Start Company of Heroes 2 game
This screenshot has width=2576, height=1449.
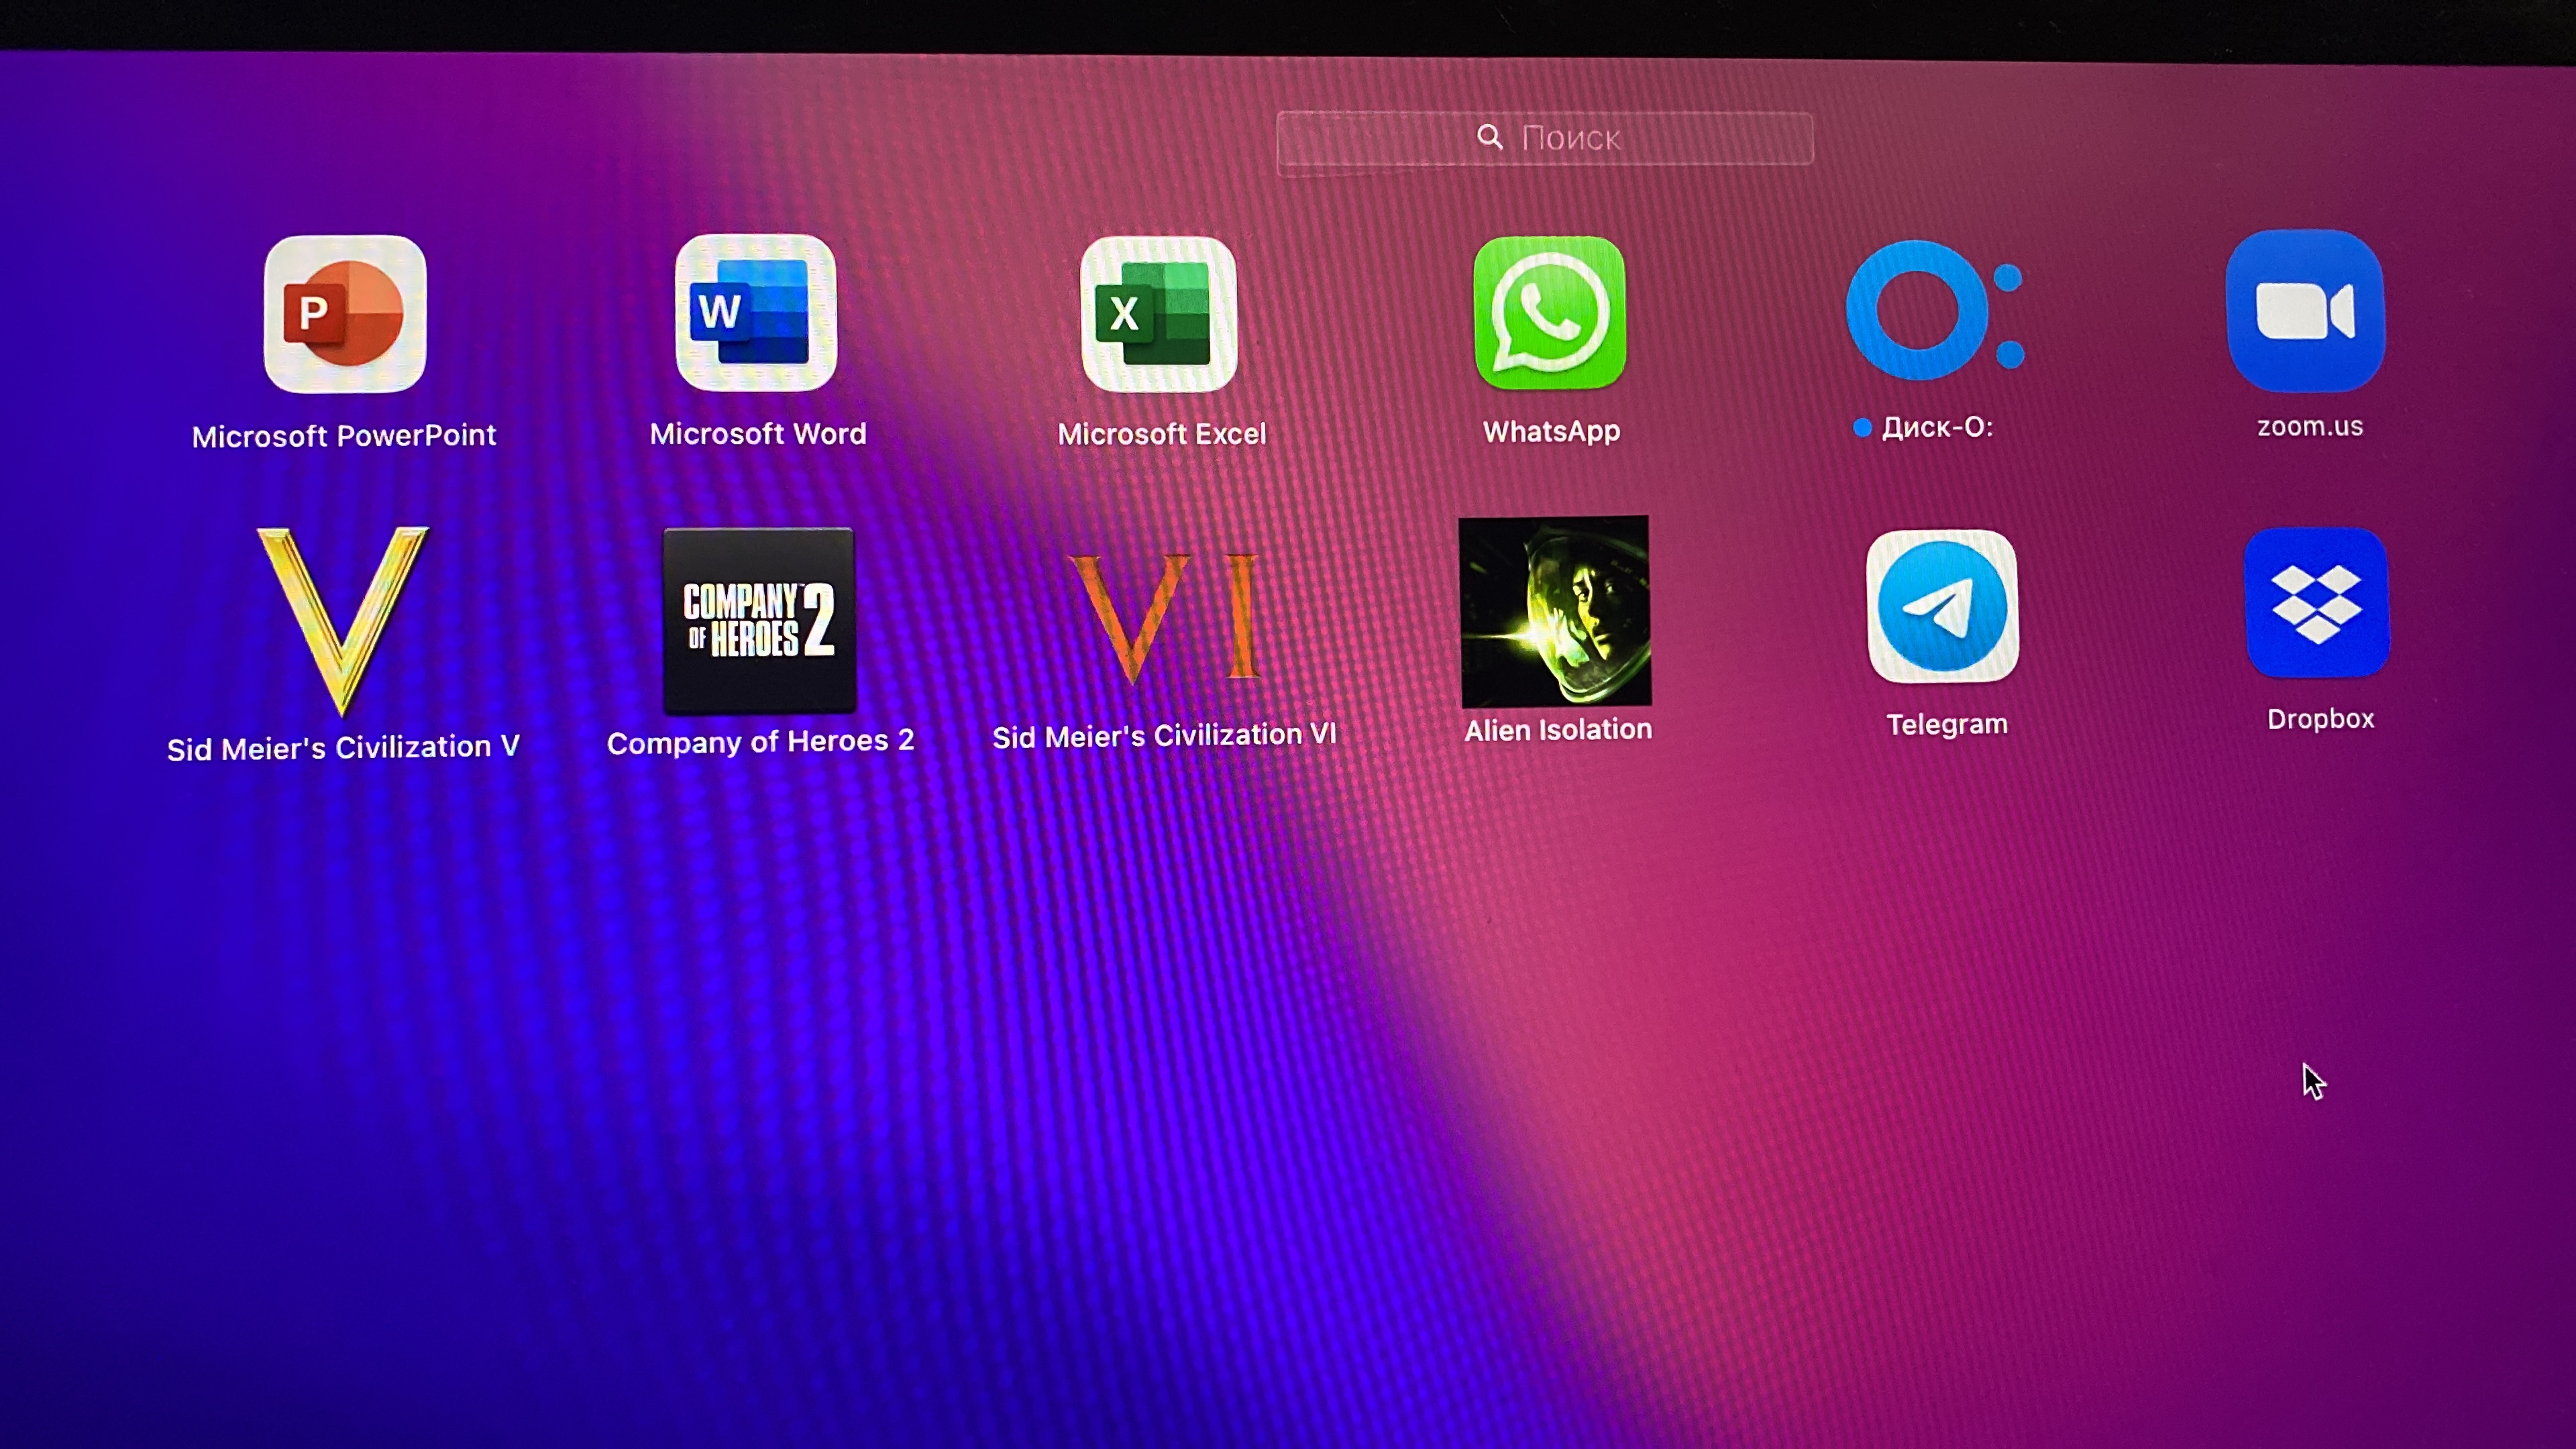759,619
